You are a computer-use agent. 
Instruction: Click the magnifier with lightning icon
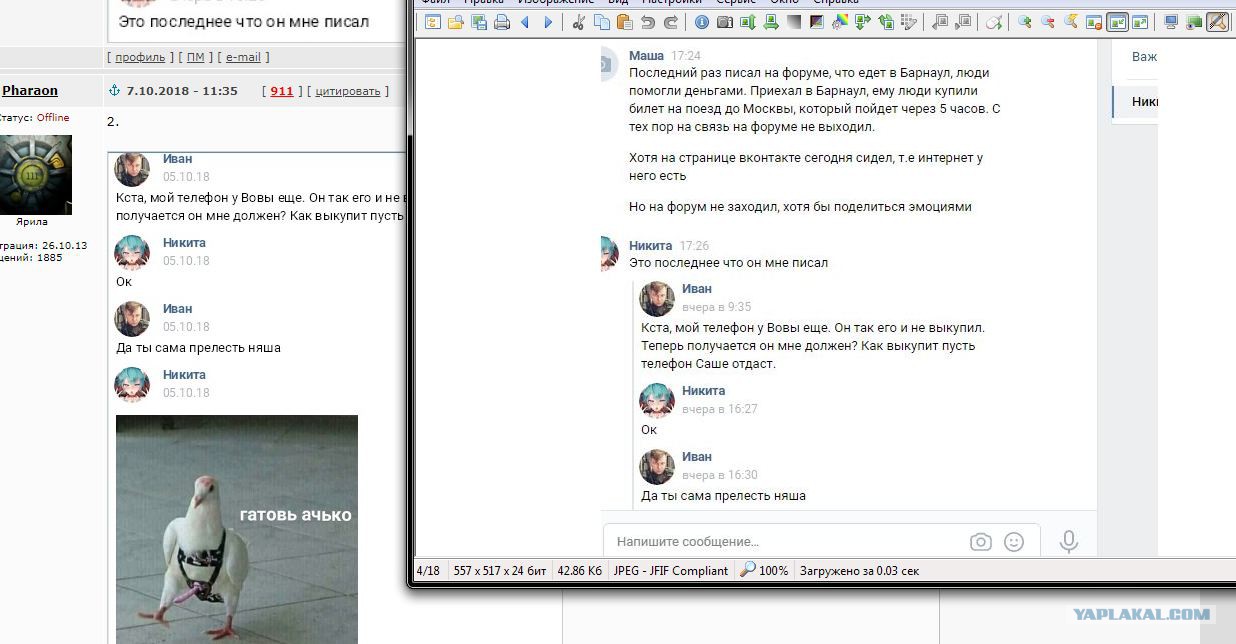click(x=1070, y=21)
